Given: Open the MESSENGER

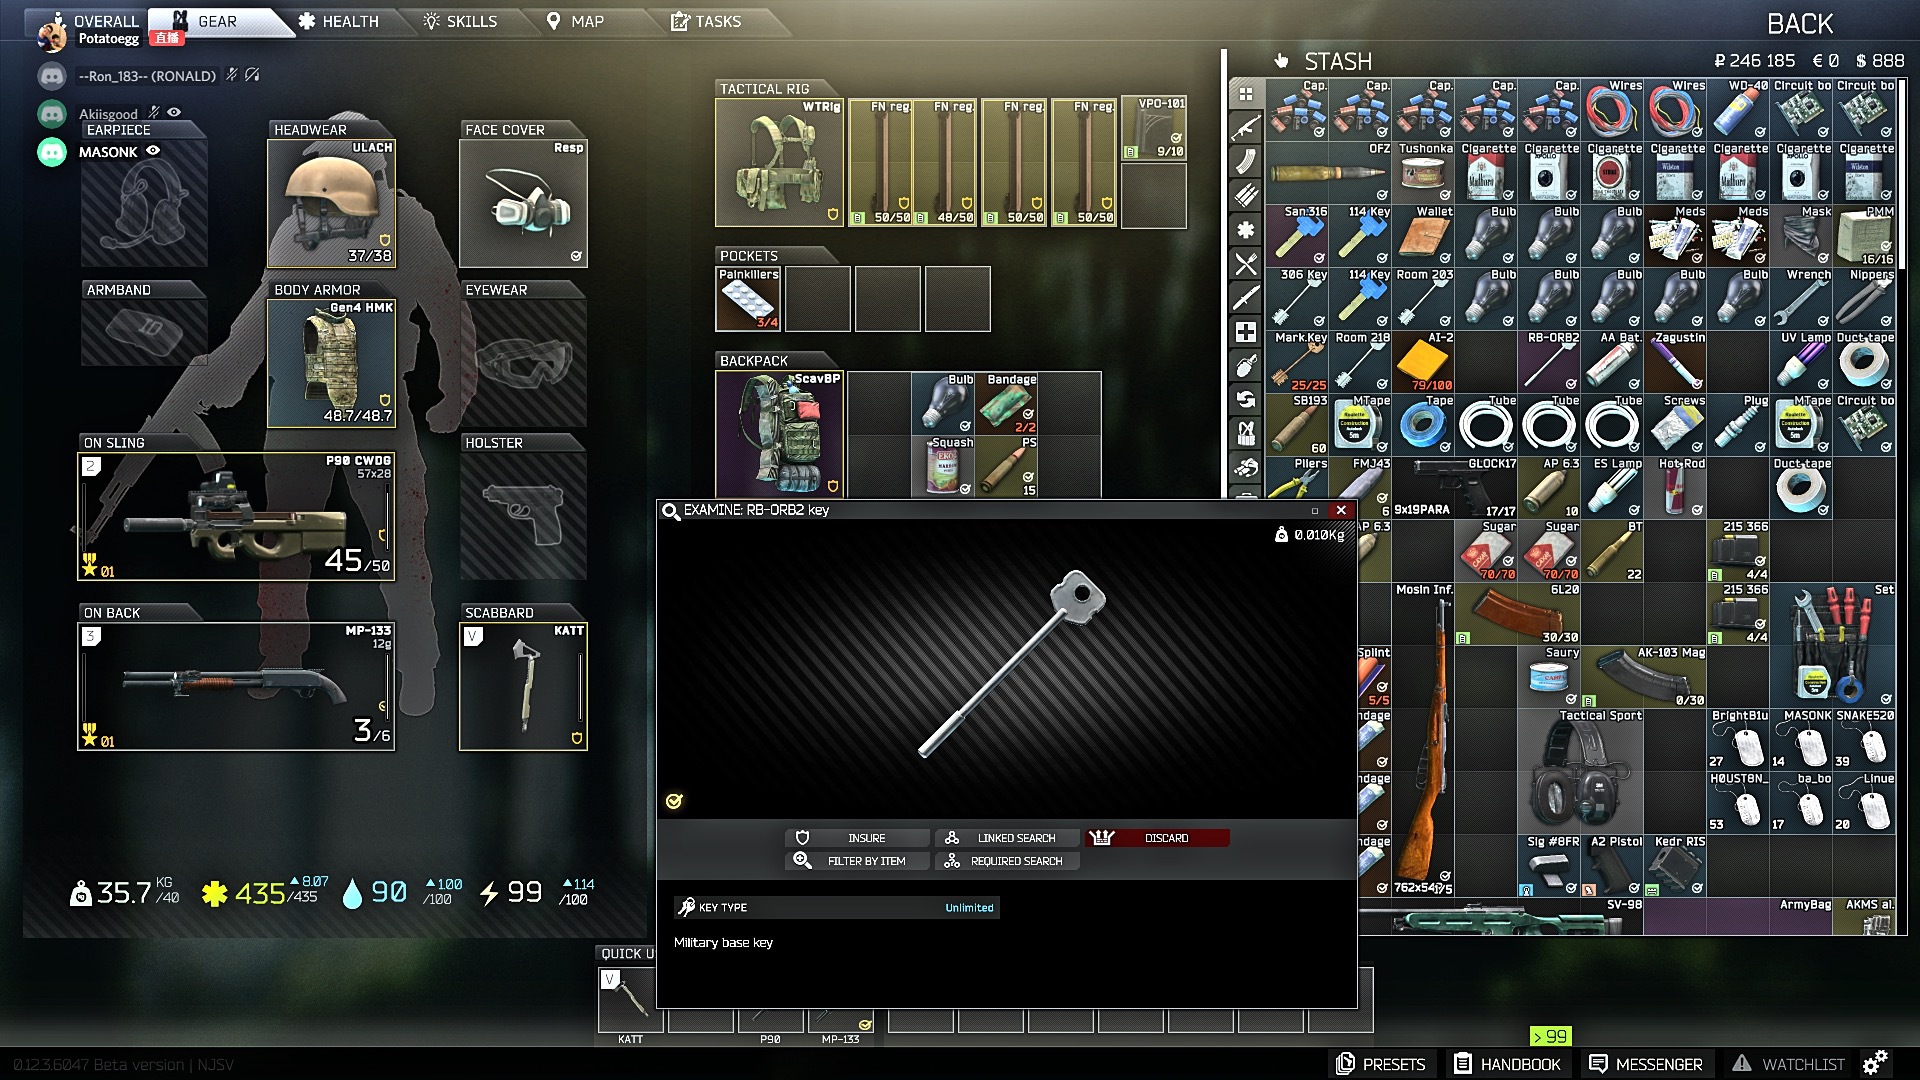Looking at the screenshot, I should pos(1646,1064).
